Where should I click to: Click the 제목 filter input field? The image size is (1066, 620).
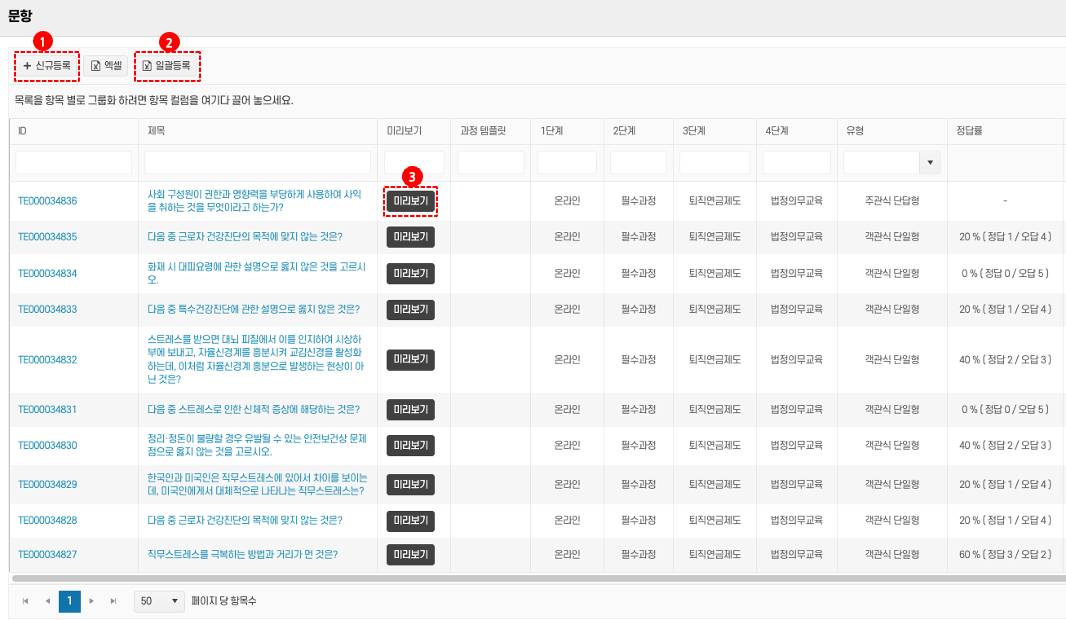coord(259,162)
